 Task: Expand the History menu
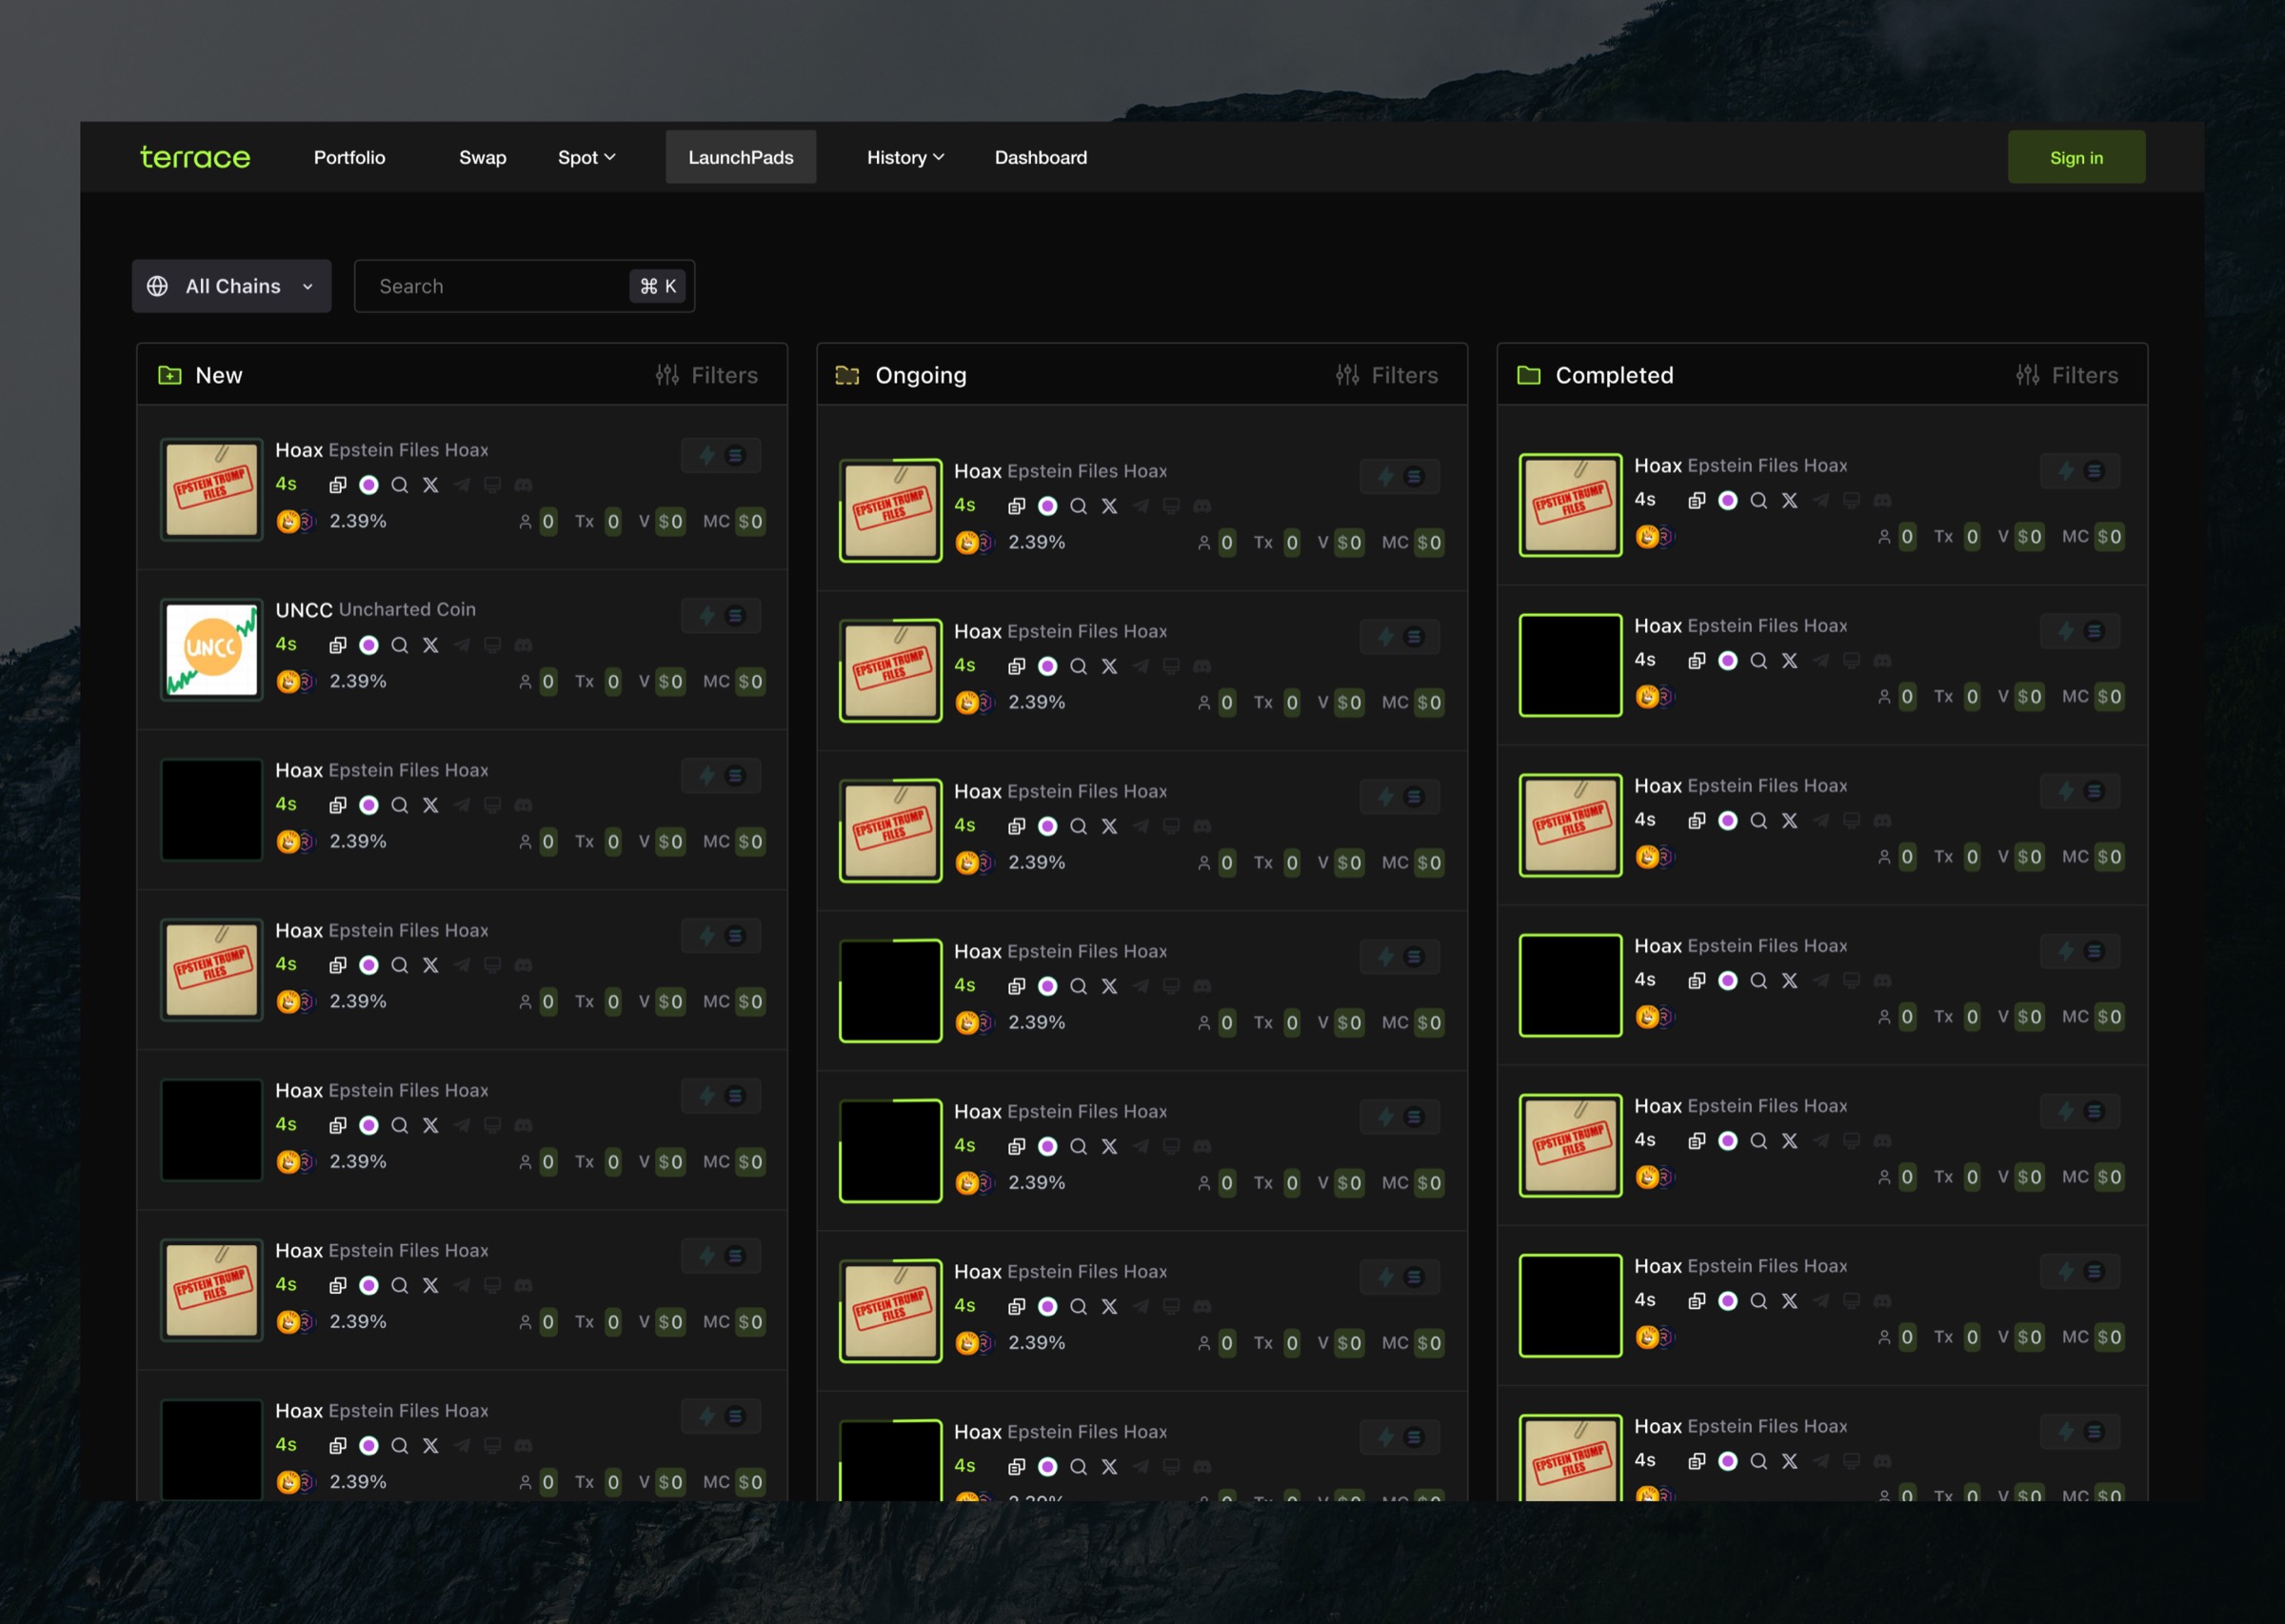tap(905, 157)
